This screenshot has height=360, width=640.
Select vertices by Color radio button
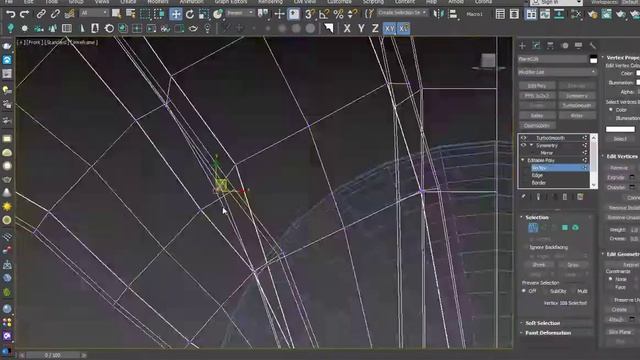[x=611, y=110]
